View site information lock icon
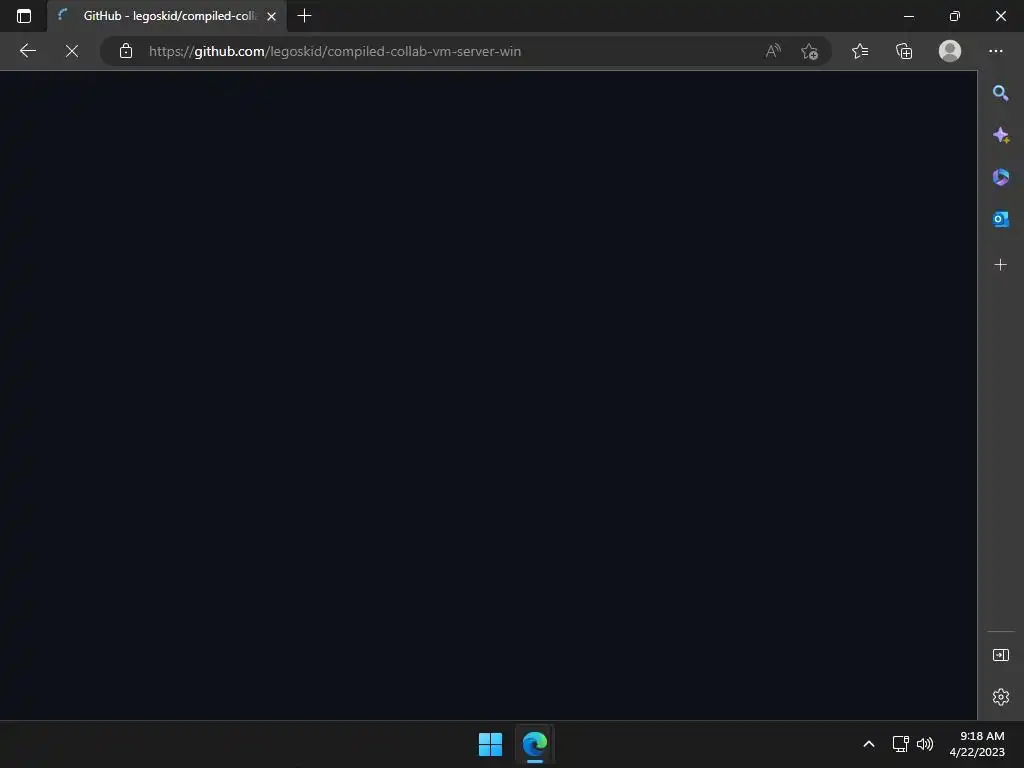This screenshot has height=768, width=1024. pyautogui.click(x=126, y=51)
